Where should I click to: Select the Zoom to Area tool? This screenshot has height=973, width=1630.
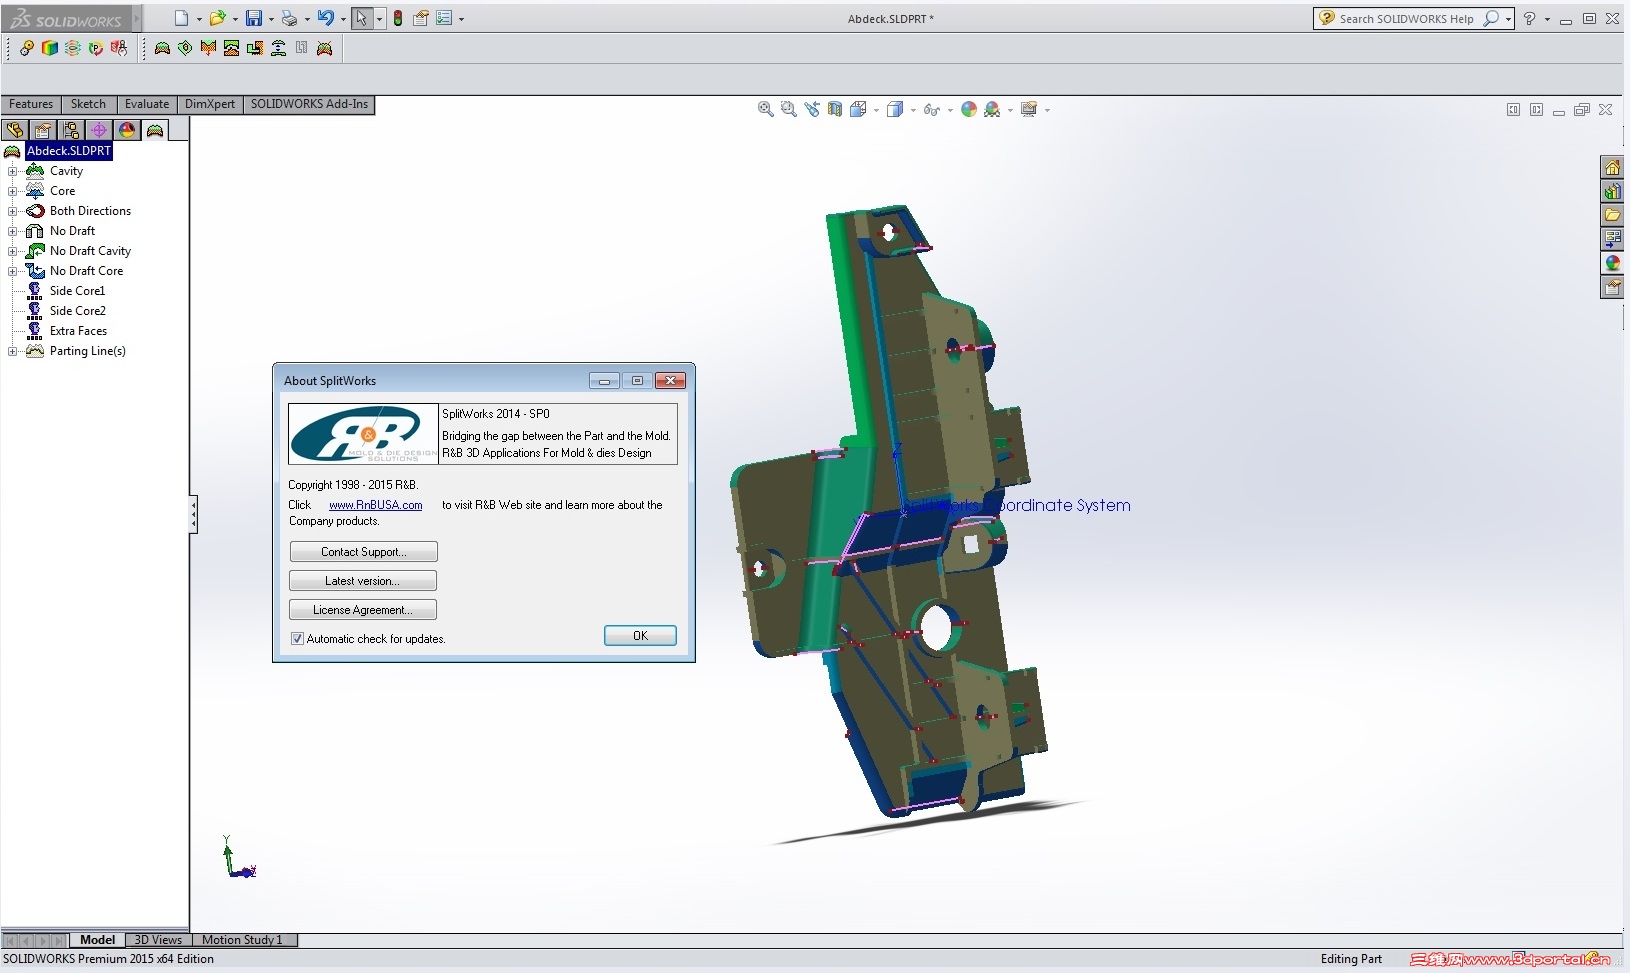coord(789,109)
